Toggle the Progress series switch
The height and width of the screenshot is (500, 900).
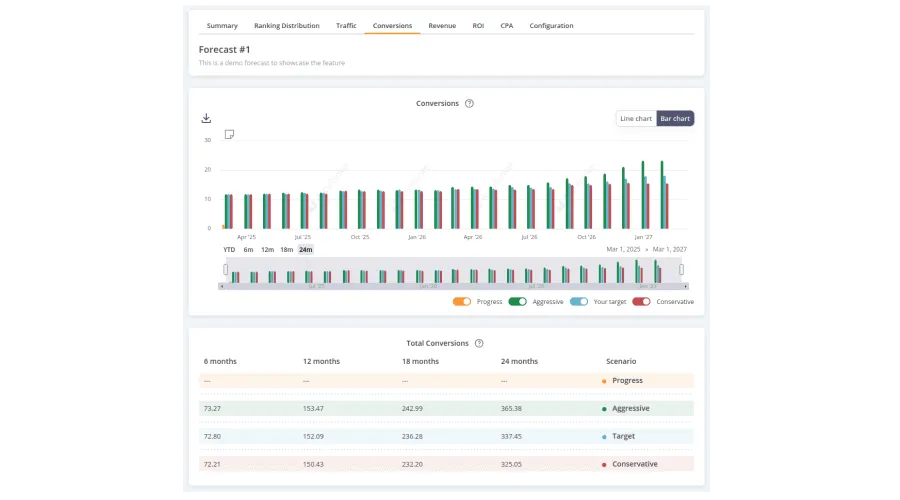point(461,301)
